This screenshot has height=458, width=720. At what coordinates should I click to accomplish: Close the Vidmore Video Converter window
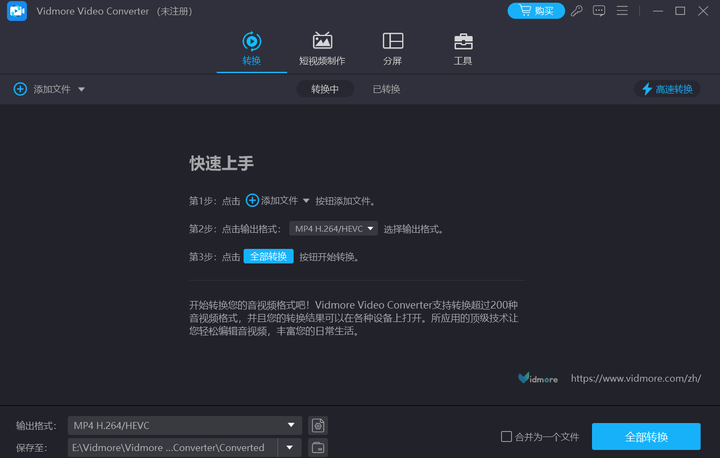point(703,11)
